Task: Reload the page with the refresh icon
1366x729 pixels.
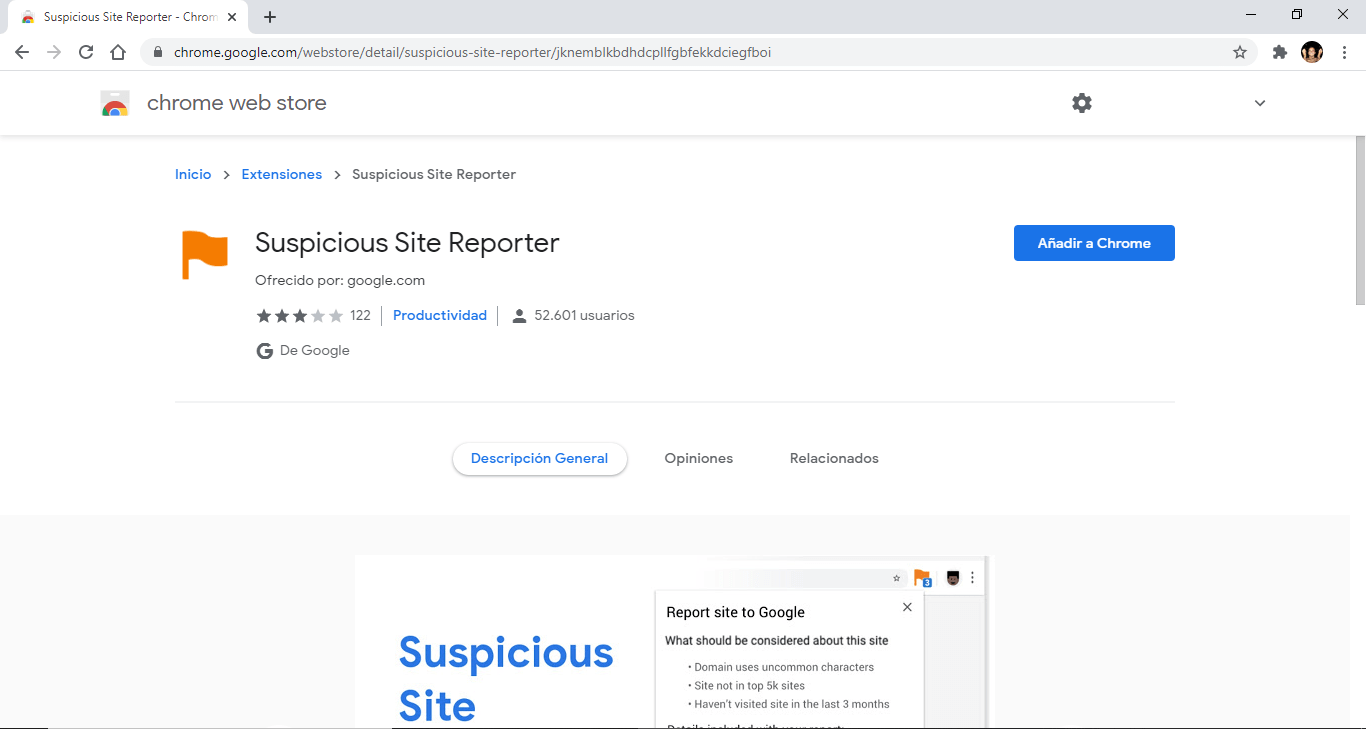Action: (86, 52)
